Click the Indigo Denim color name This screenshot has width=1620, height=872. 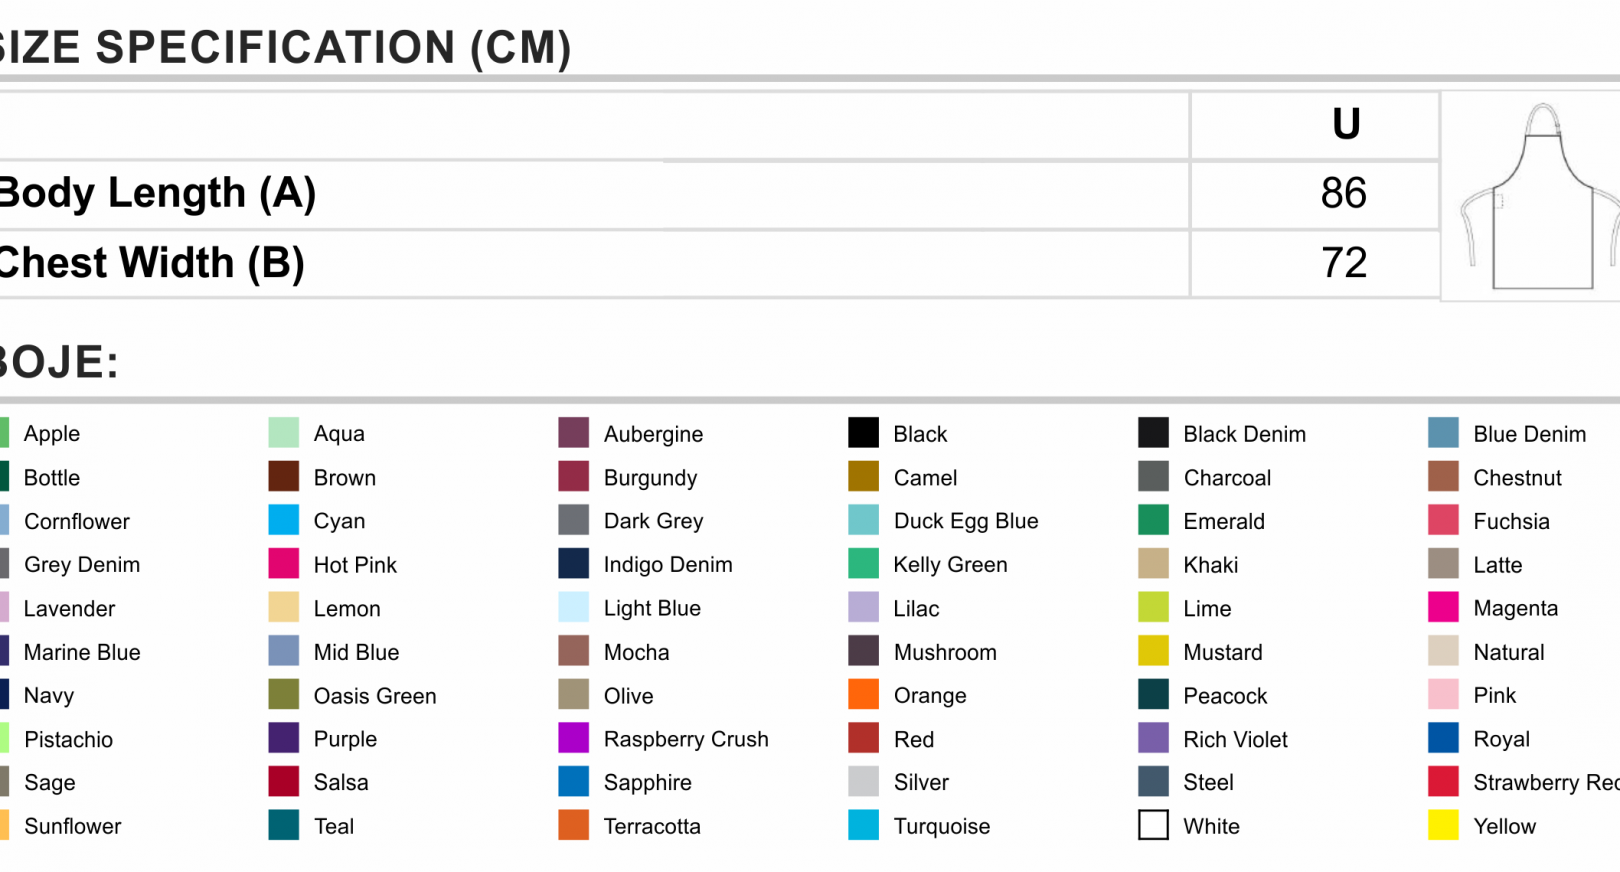pyautogui.click(x=668, y=565)
